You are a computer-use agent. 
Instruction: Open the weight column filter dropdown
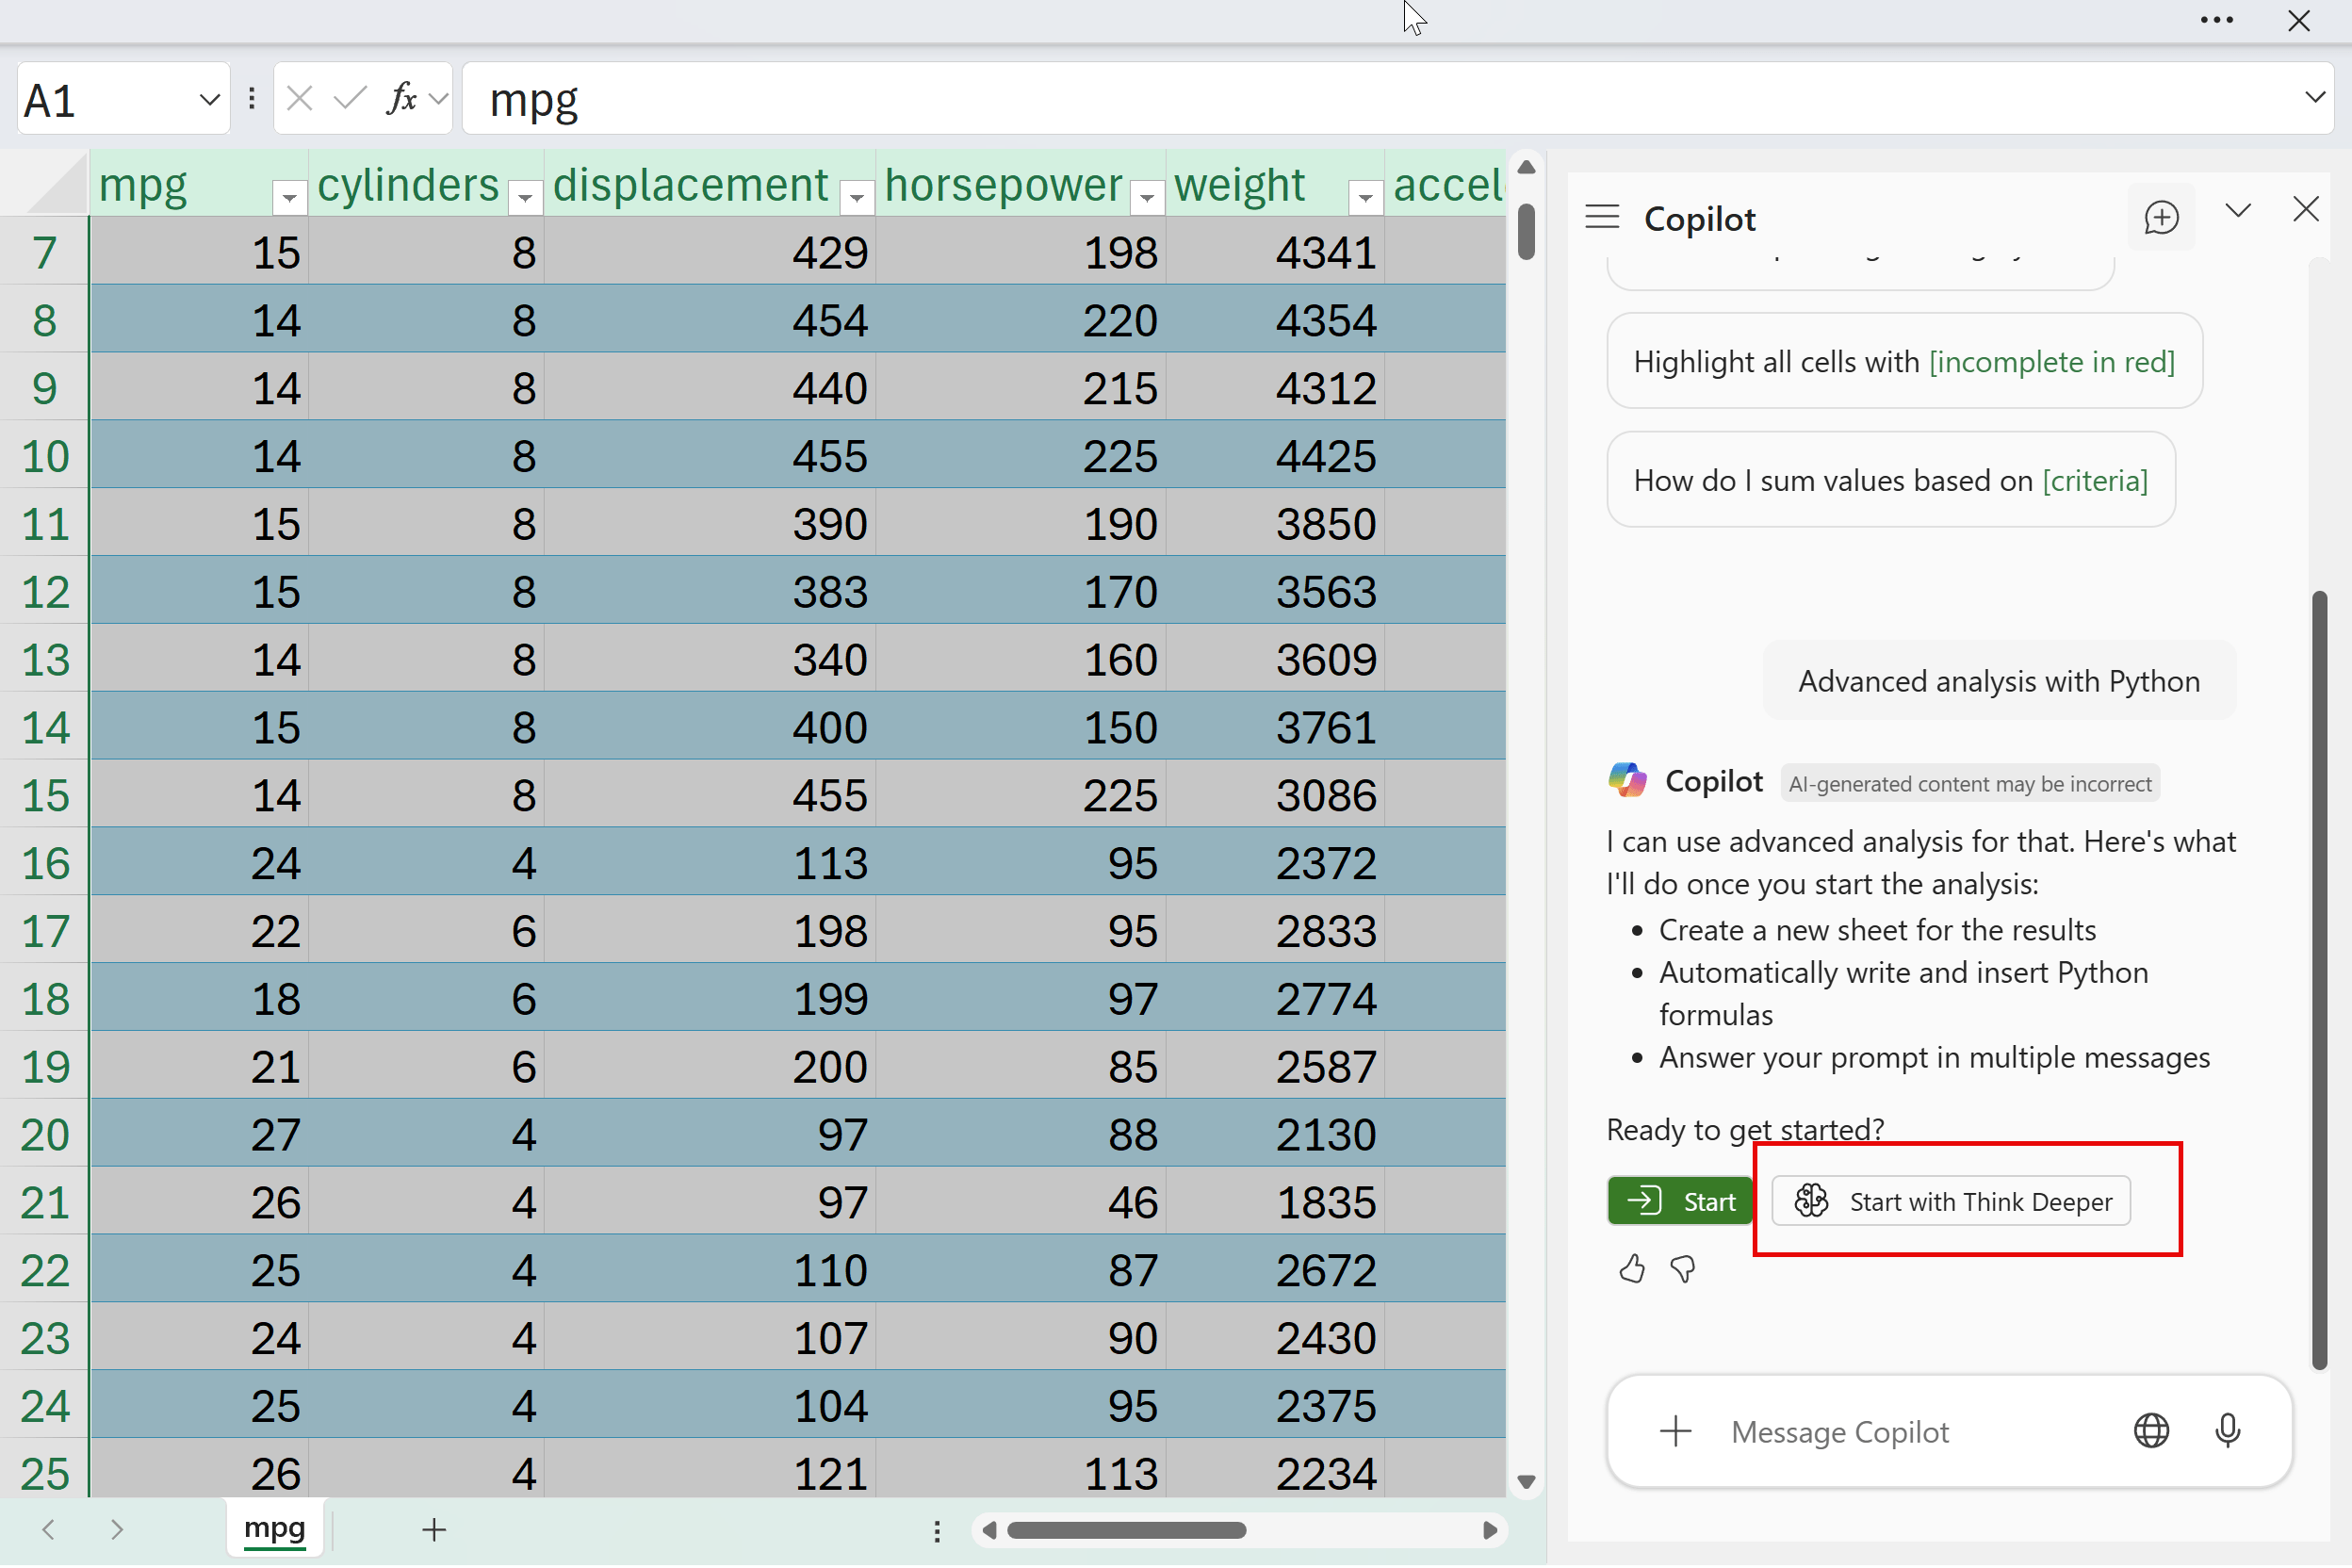pyautogui.click(x=1364, y=198)
